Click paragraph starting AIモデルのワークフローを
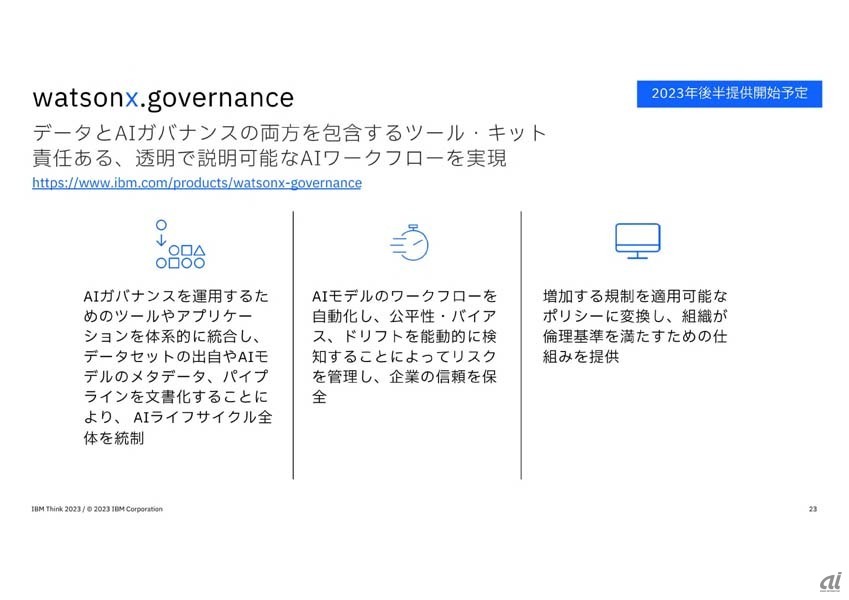849x600 pixels. coord(404,347)
